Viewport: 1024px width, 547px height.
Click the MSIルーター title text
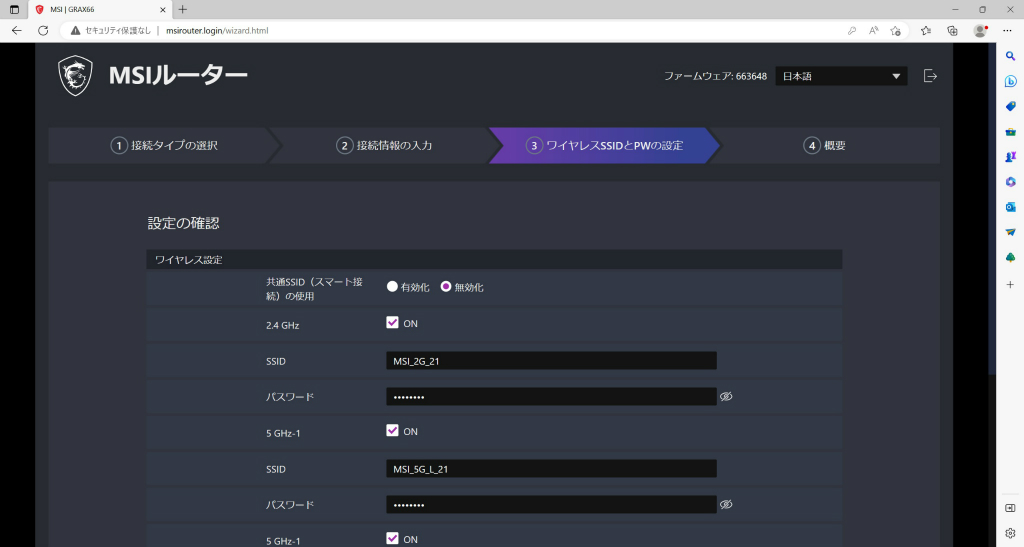tap(178, 76)
